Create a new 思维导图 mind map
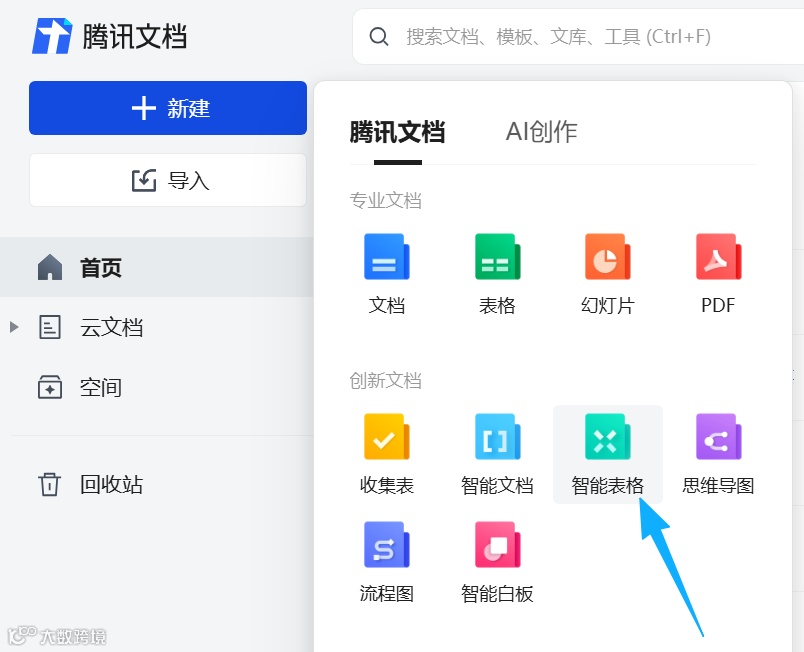Viewport: 804px width, 652px height. [x=718, y=454]
